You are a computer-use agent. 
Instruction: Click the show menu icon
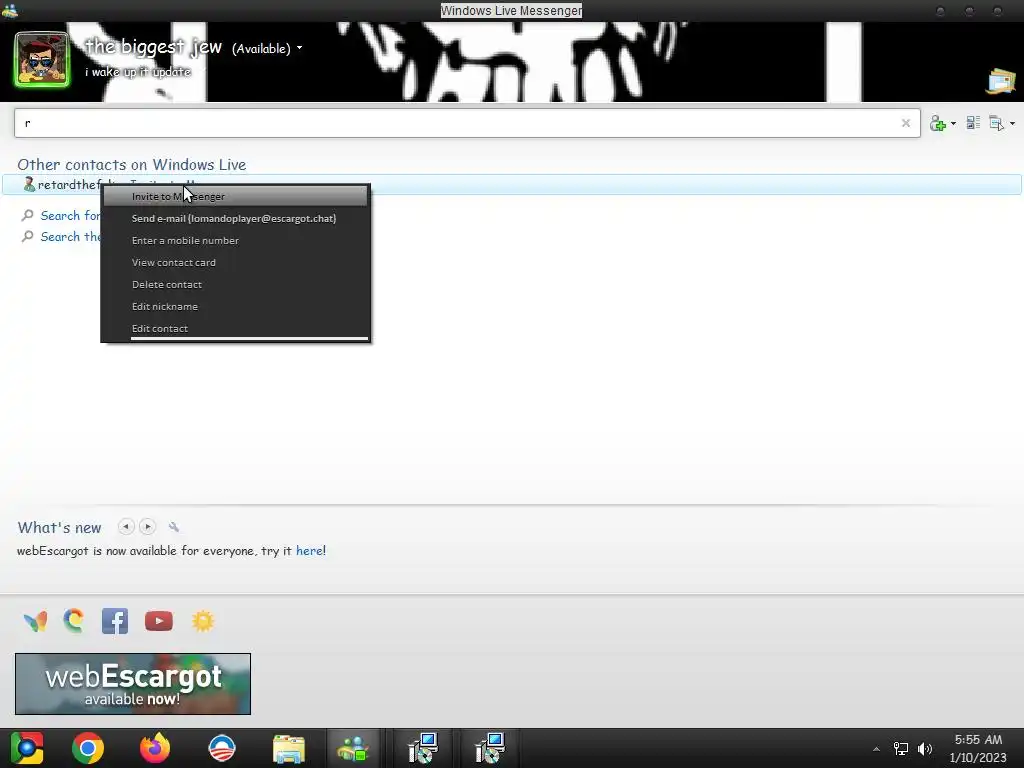pos(997,123)
